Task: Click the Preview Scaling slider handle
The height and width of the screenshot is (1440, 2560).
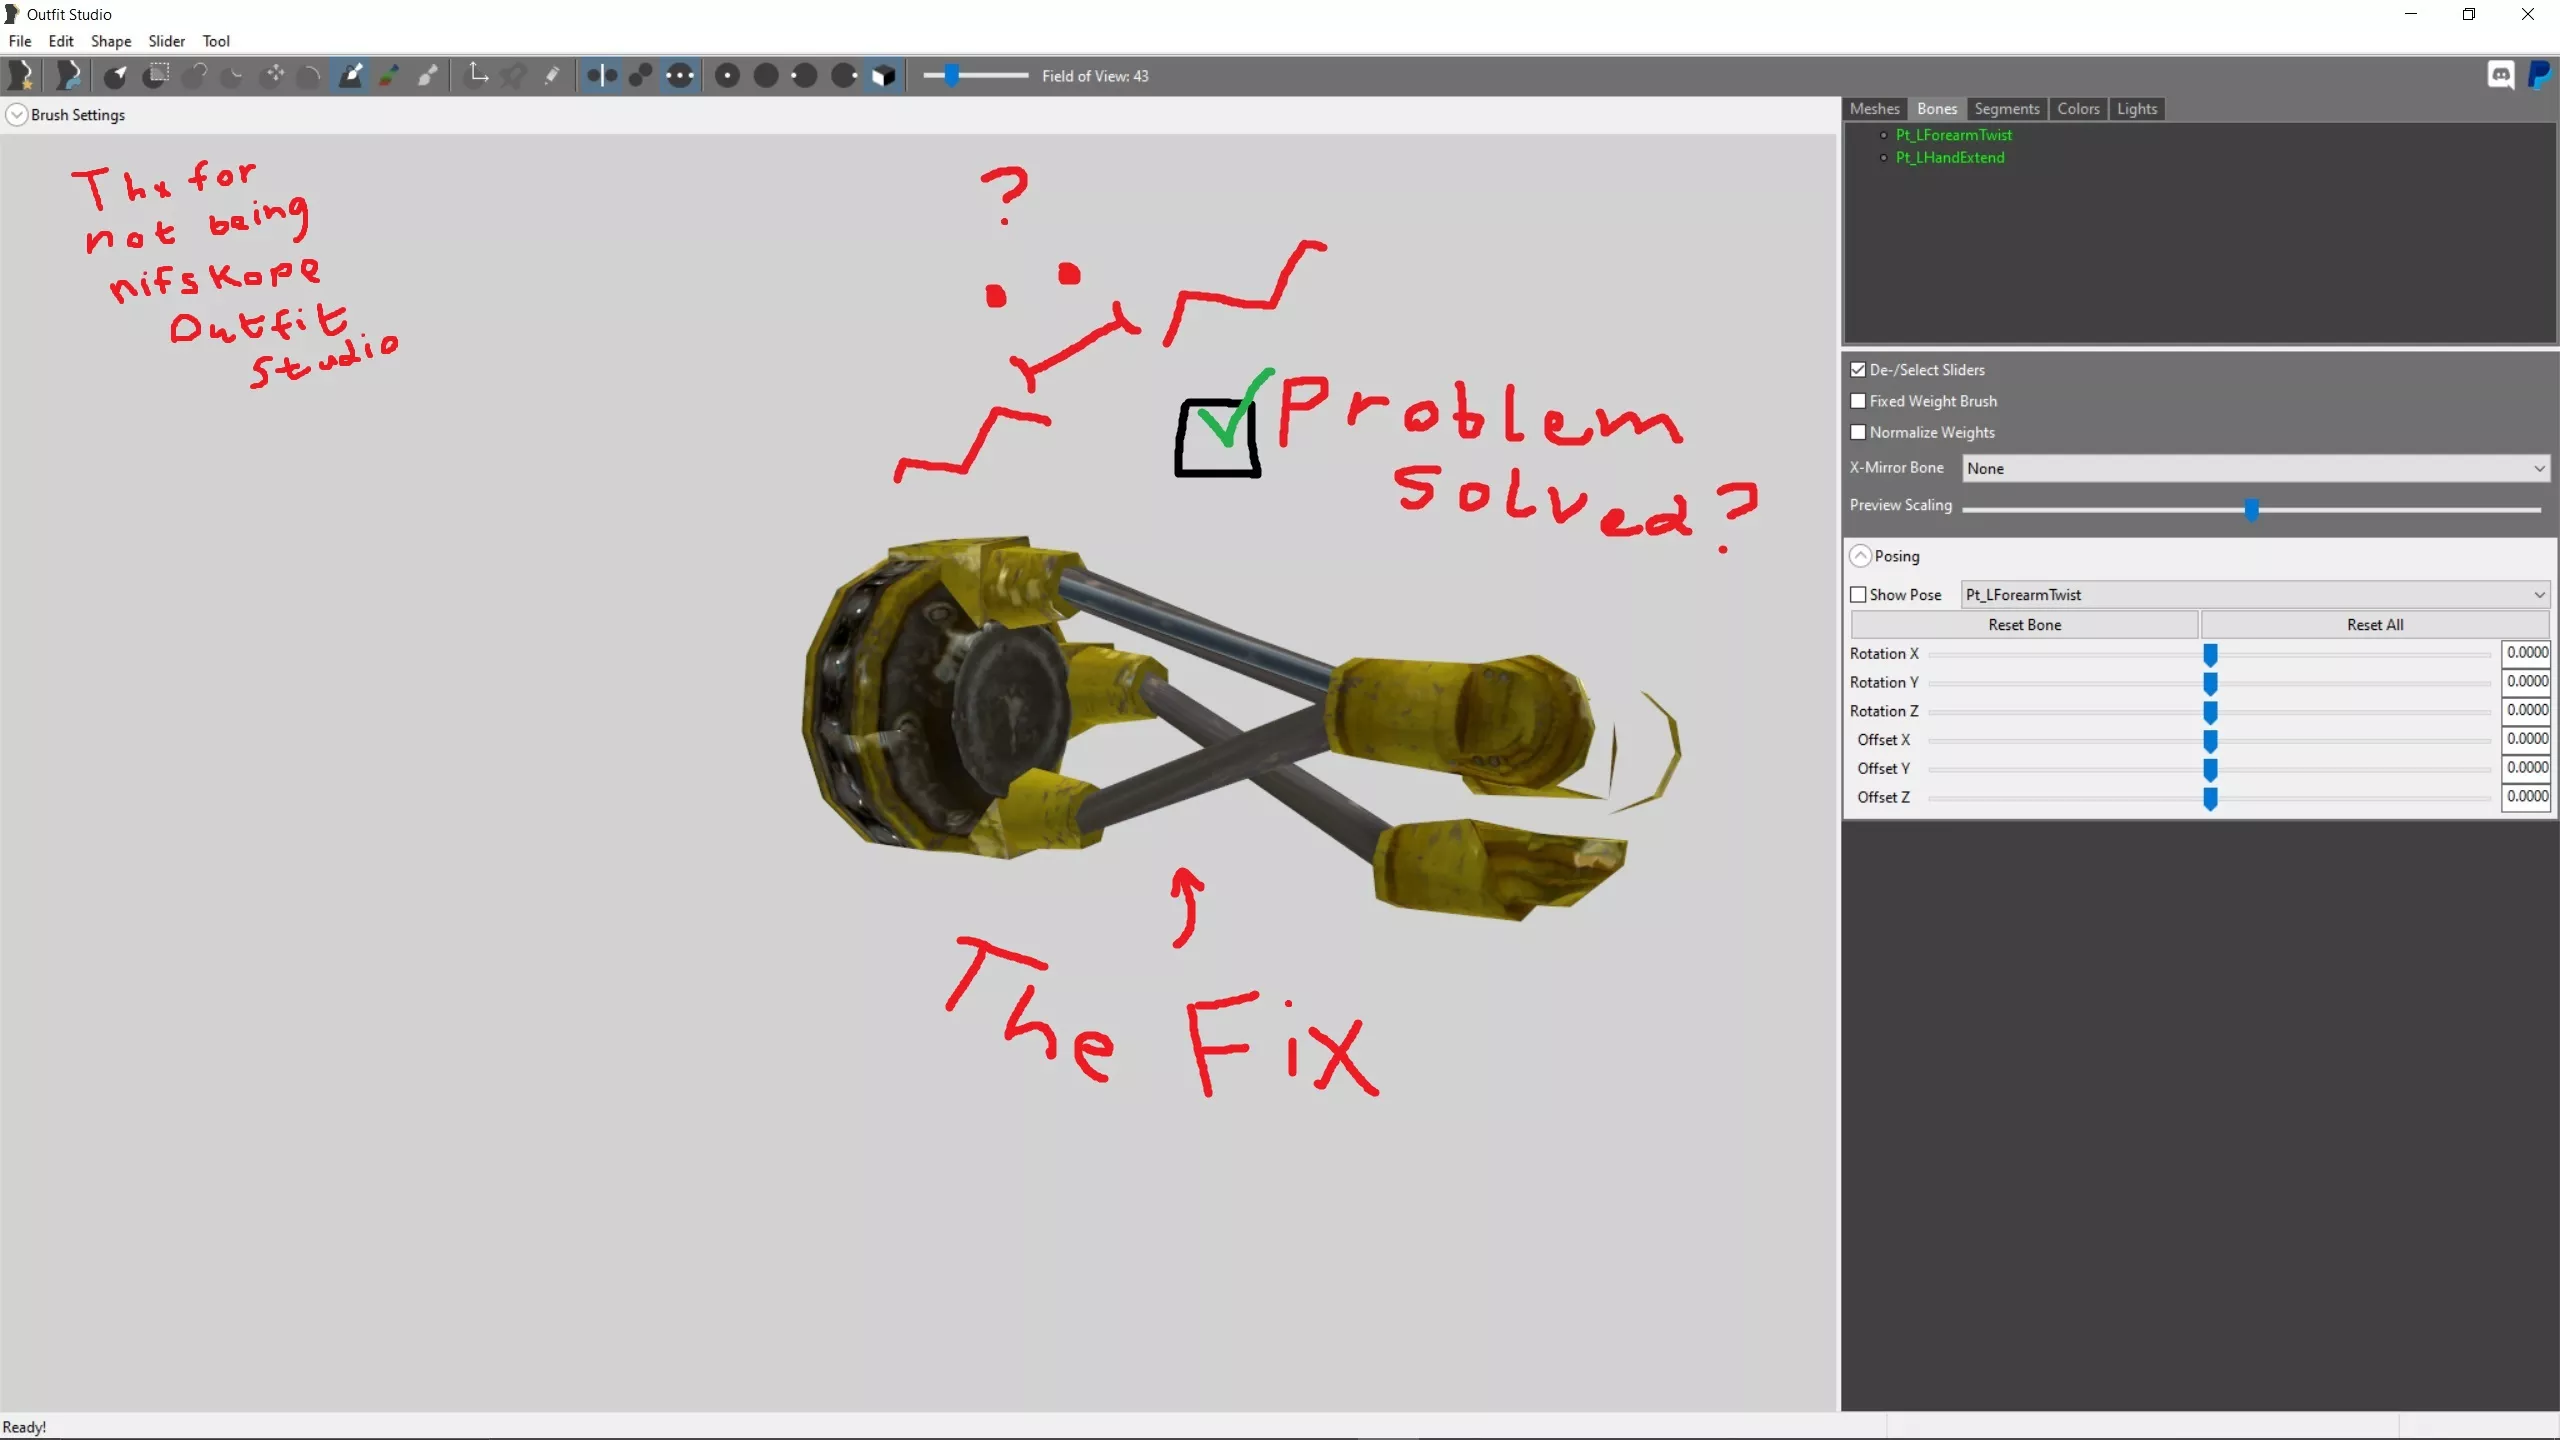Action: (x=2251, y=510)
